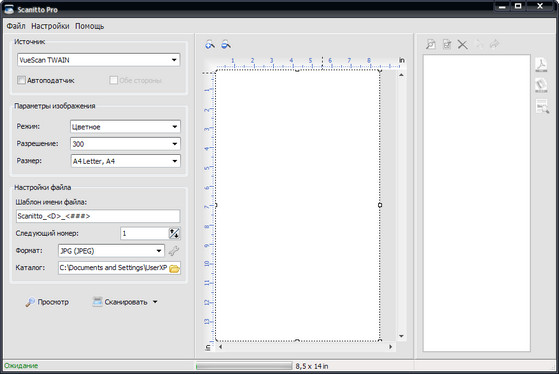Toggle the Обе стороны checkbox
This screenshot has height=374, width=559.
pos(113,80)
